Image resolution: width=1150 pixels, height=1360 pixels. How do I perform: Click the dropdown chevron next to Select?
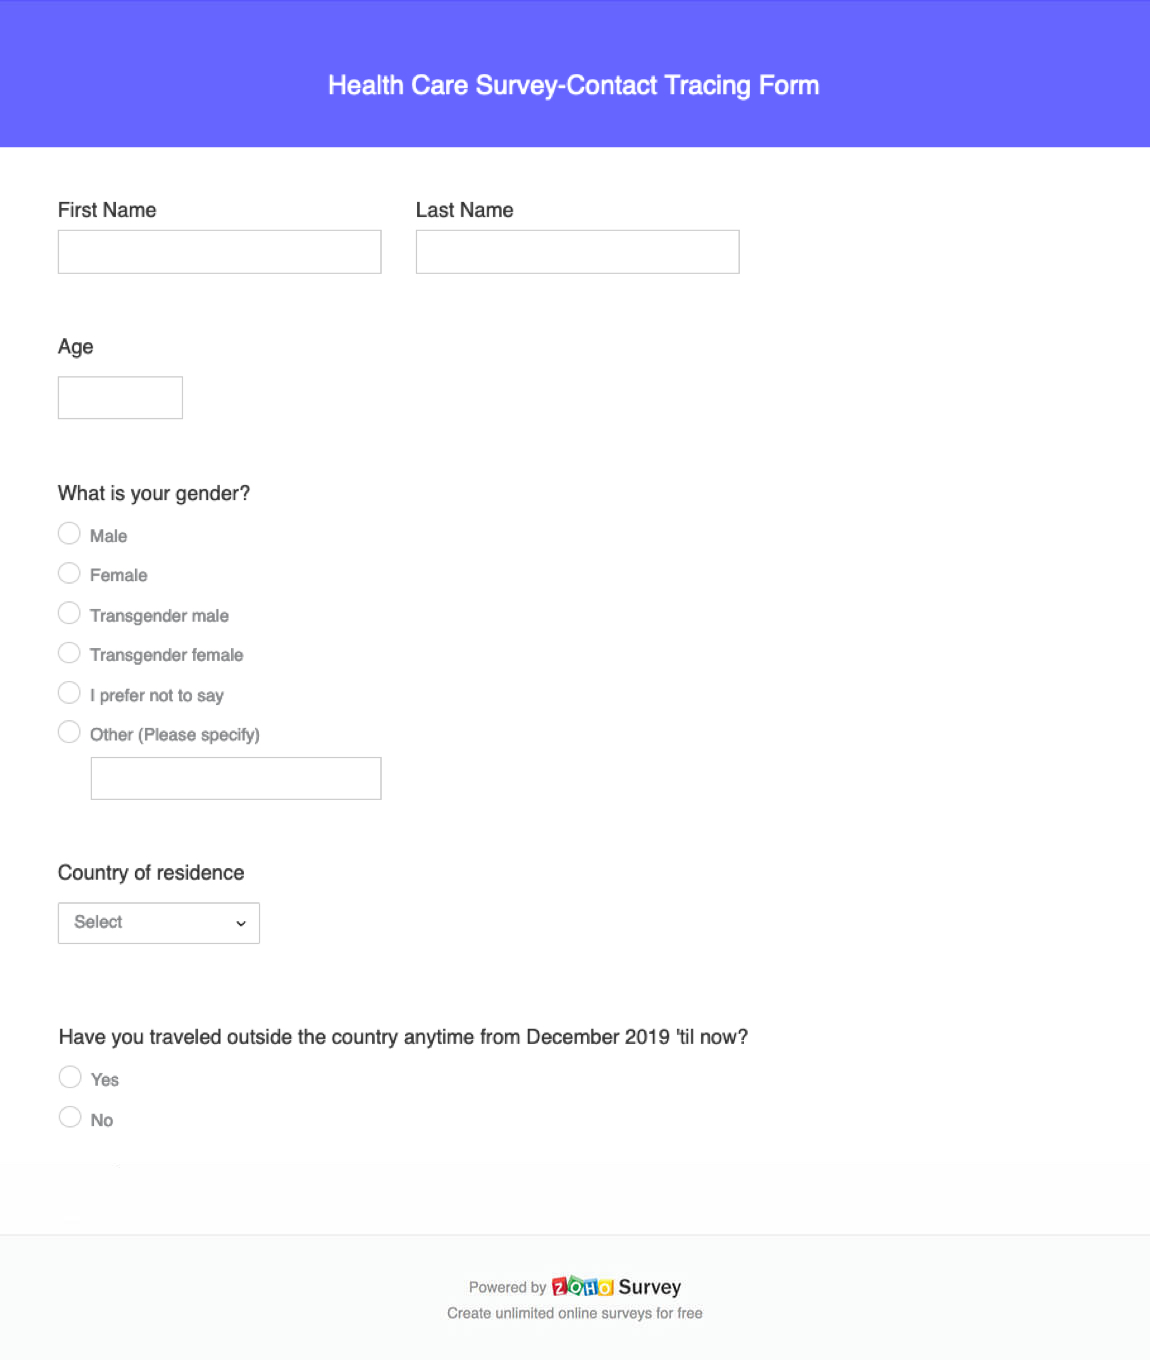point(240,923)
